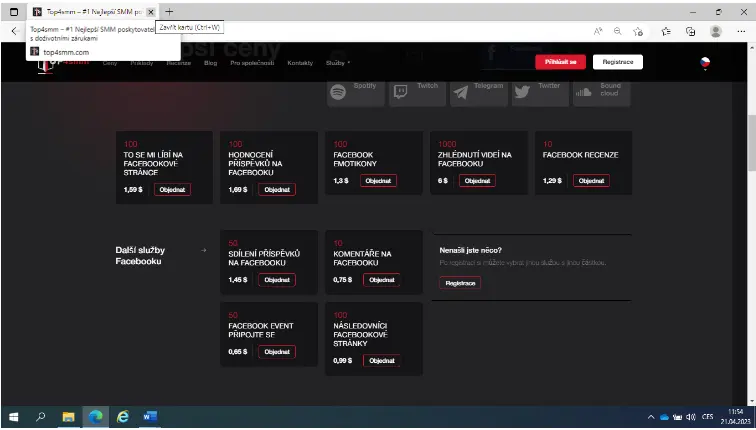Select the Twitch service tile
The height and width of the screenshot is (430, 756).
[418, 94]
